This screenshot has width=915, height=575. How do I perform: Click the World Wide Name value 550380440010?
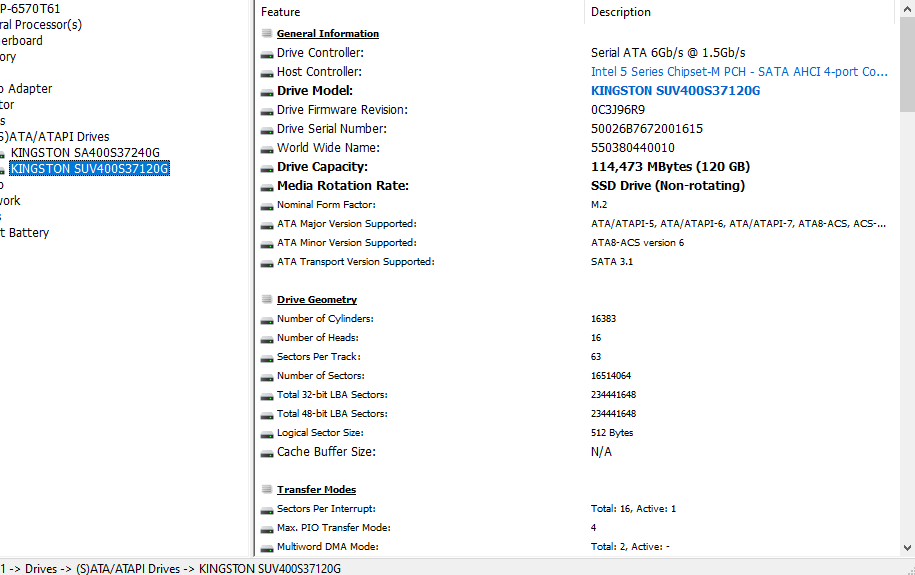tap(633, 148)
